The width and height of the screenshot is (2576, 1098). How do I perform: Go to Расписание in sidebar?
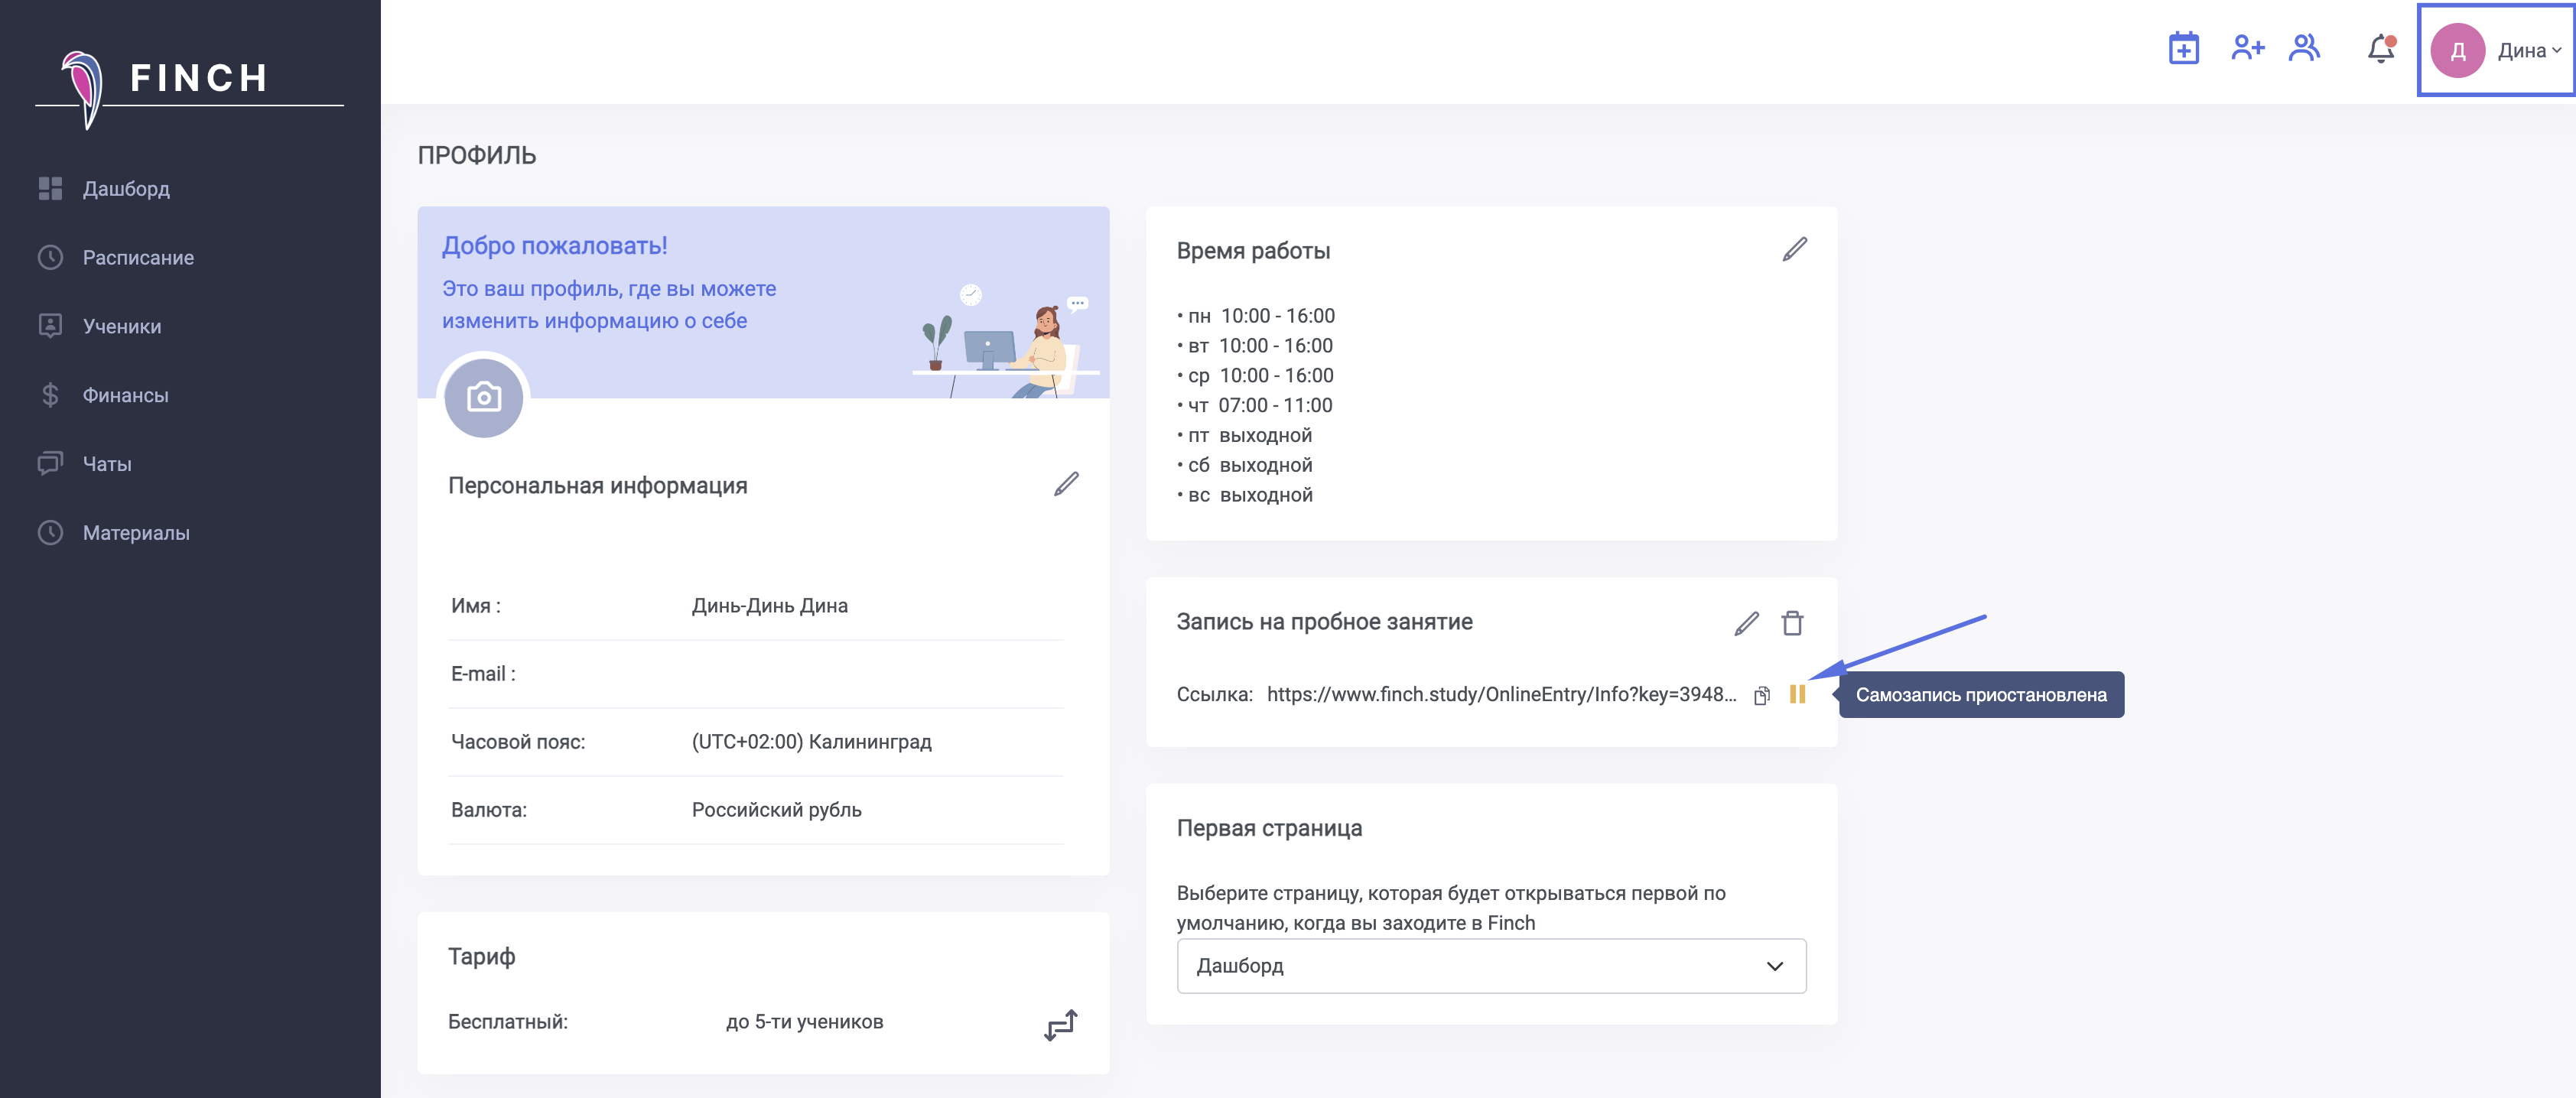138,258
